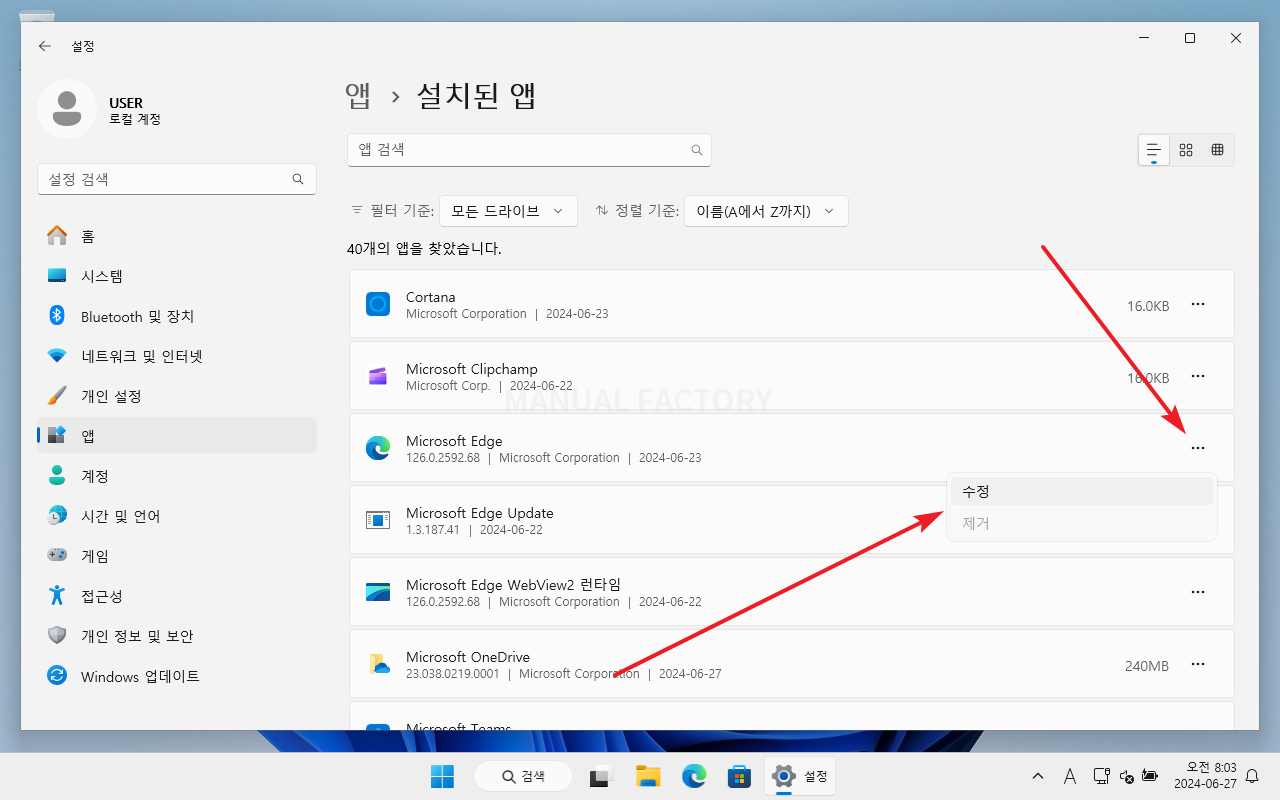Image resolution: width=1280 pixels, height=800 pixels.
Task: Open 시스템 settings category
Action: coord(177,276)
